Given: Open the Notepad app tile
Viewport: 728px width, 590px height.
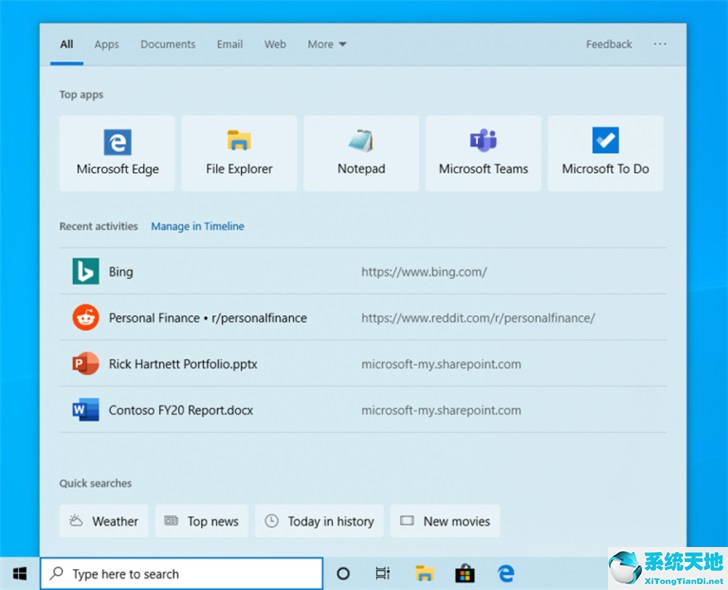Looking at the screenshot, I should coord(361,153).
